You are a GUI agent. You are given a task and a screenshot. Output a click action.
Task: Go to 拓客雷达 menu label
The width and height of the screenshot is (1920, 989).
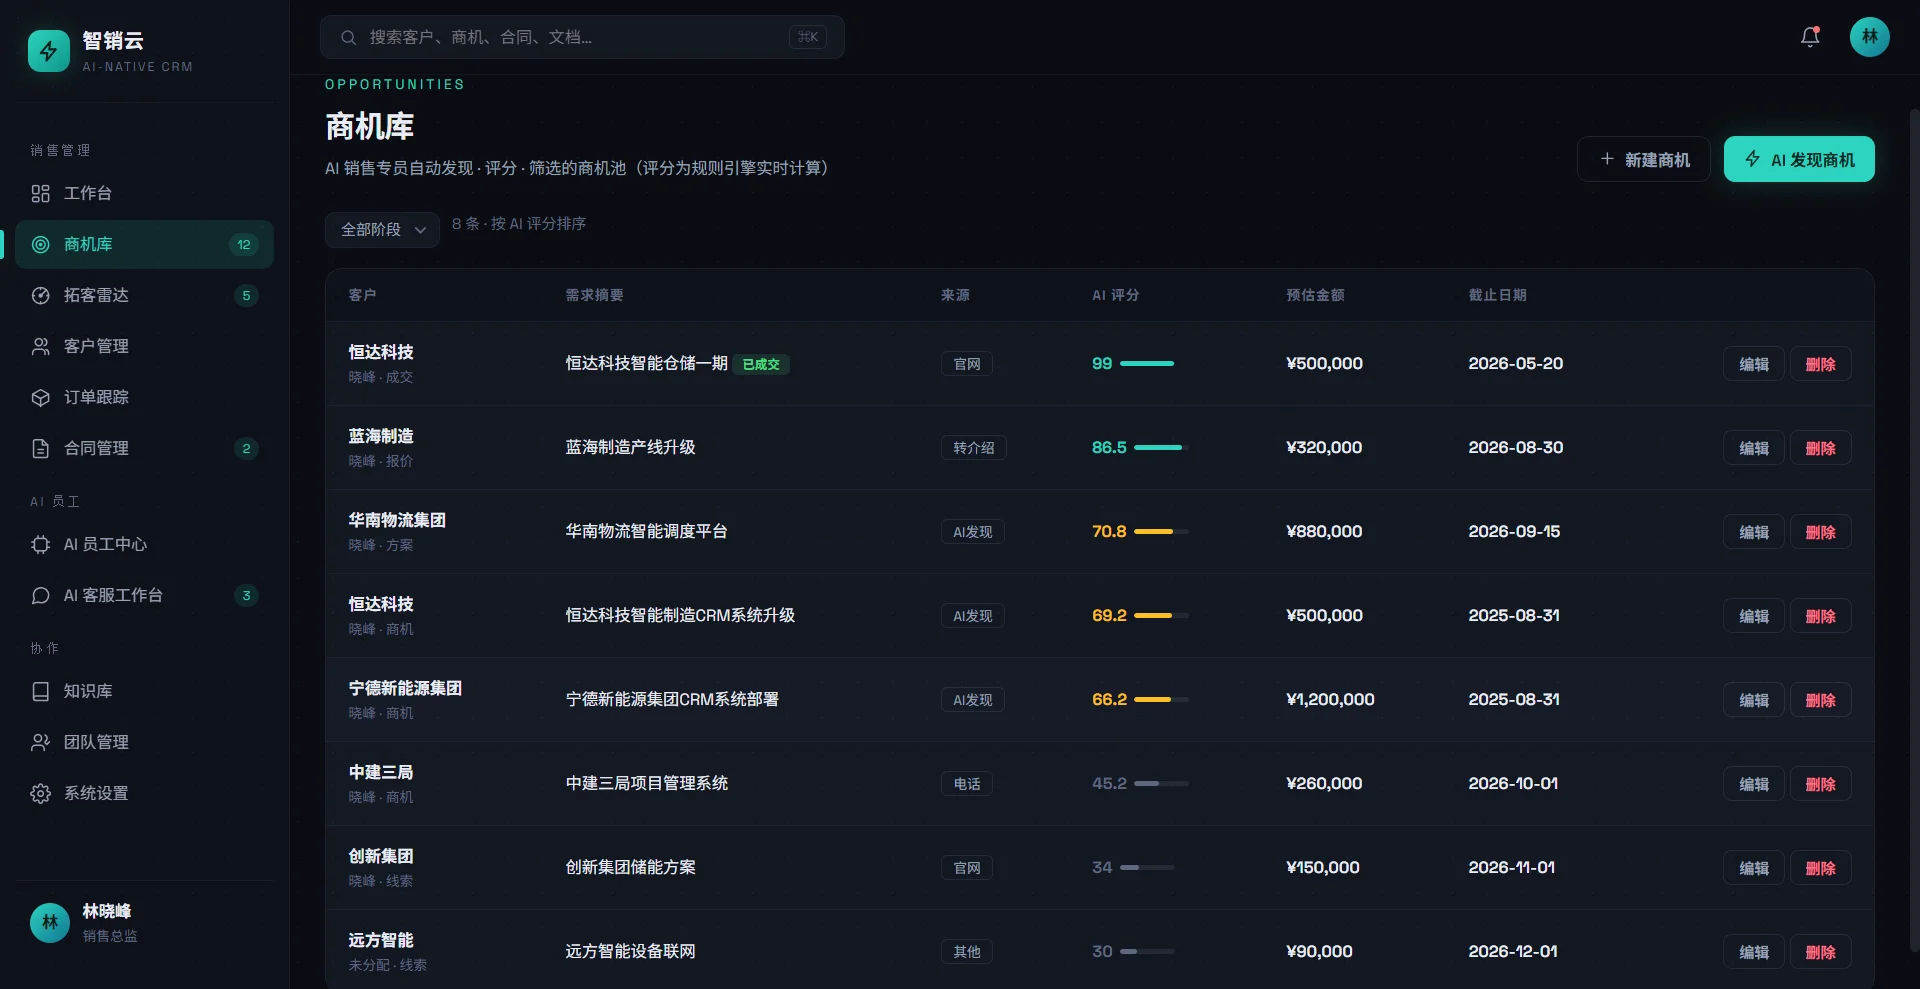[x=96, y=295]
